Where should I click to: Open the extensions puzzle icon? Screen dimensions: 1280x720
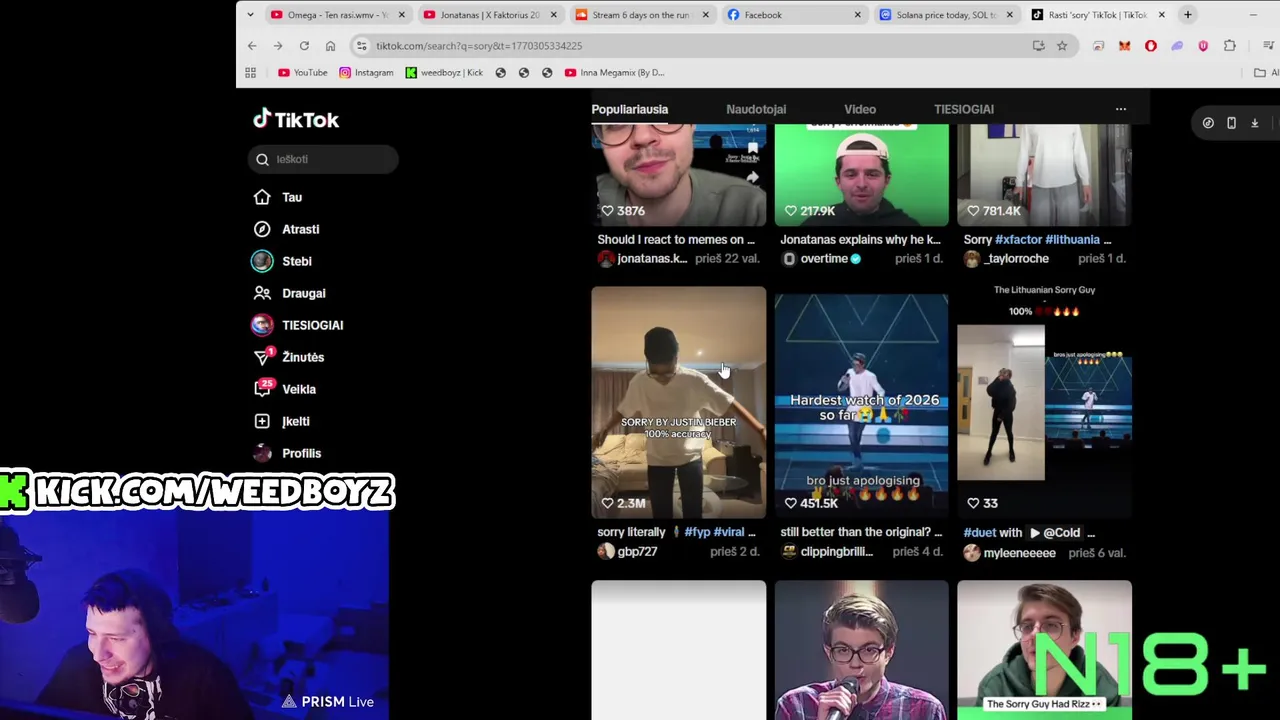[x=1230, y=46]
